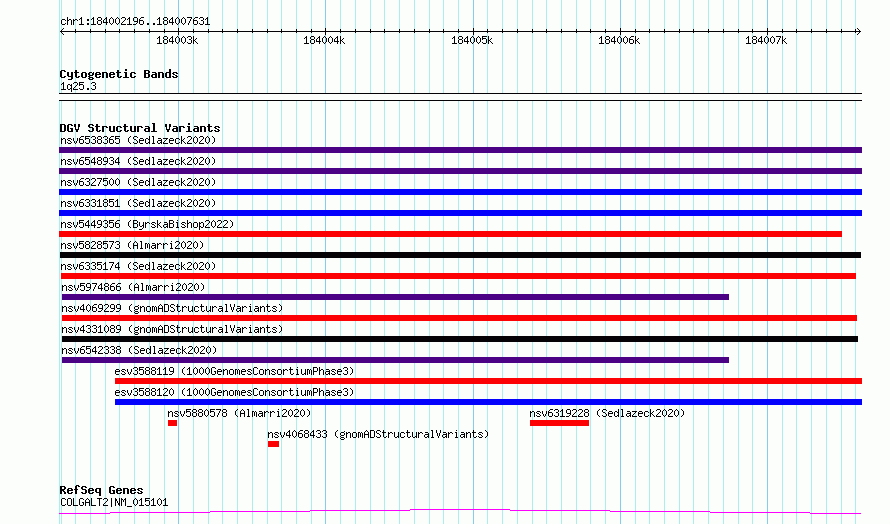Click the red bar for nsv4069299
Image resolution: width=890 pixels, height=524 pixels.
459,318
